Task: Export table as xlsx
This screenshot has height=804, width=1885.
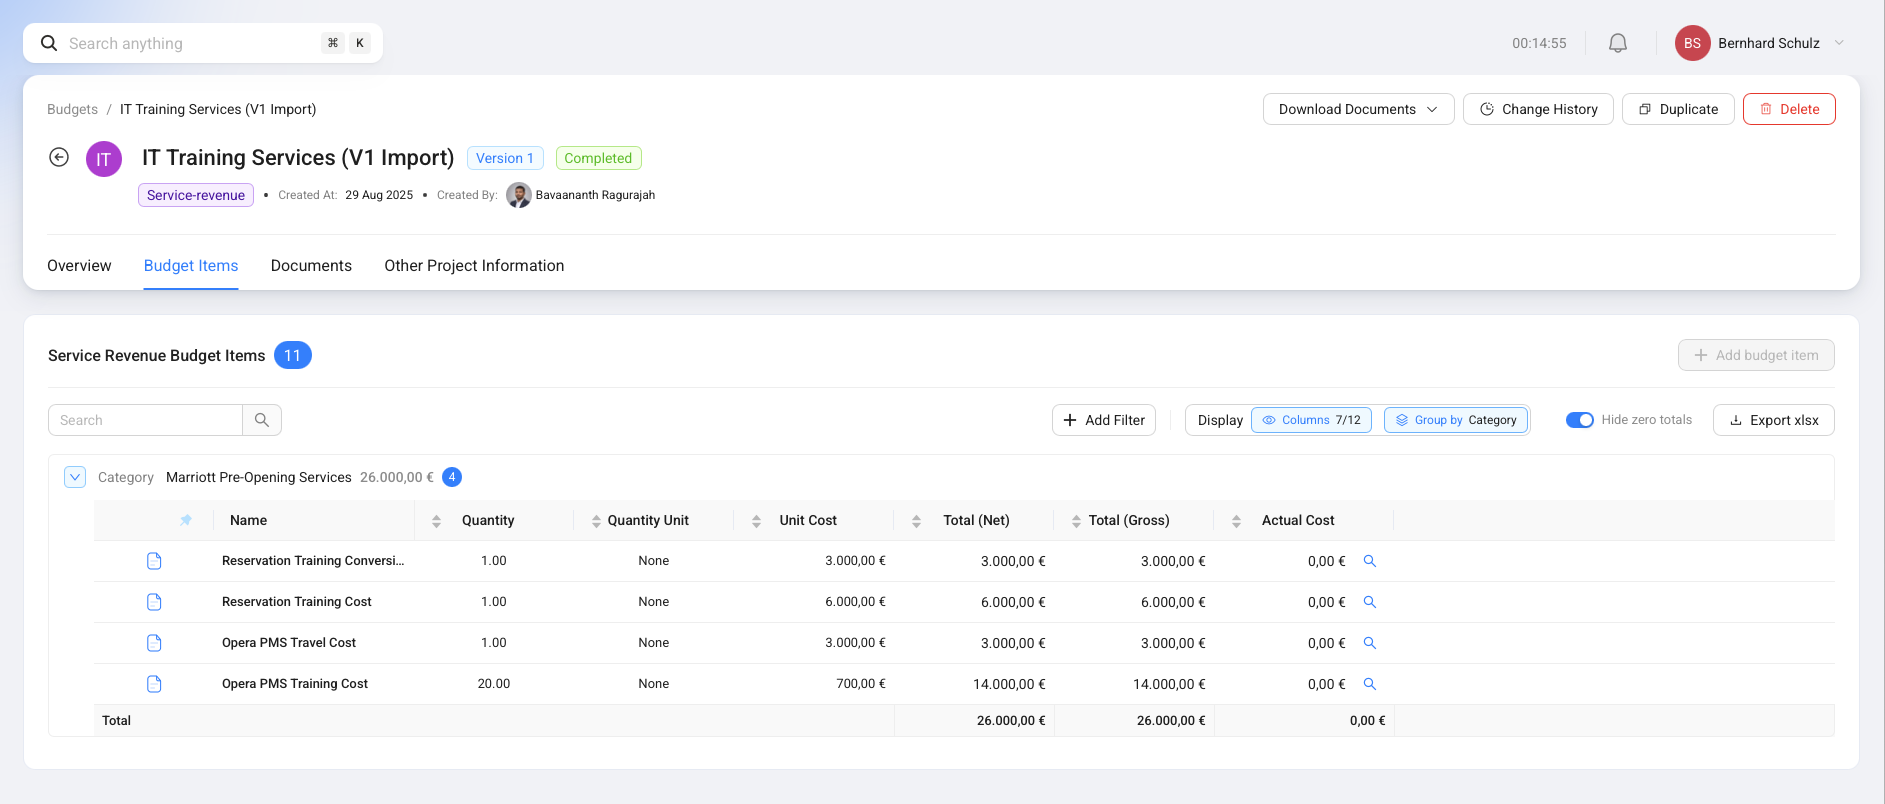Action: pos(1773,420)
